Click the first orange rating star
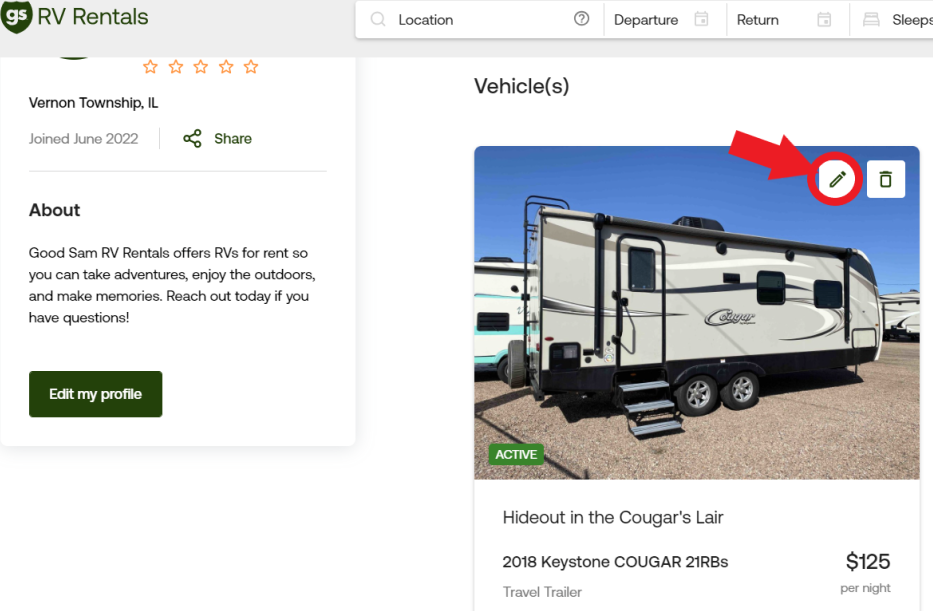Viewport: 933px width, 611px height. [150, 67]
